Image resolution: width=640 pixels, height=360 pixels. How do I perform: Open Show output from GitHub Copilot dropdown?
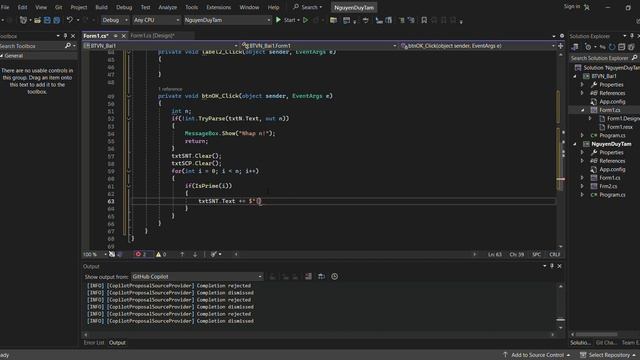click(197, 276)
